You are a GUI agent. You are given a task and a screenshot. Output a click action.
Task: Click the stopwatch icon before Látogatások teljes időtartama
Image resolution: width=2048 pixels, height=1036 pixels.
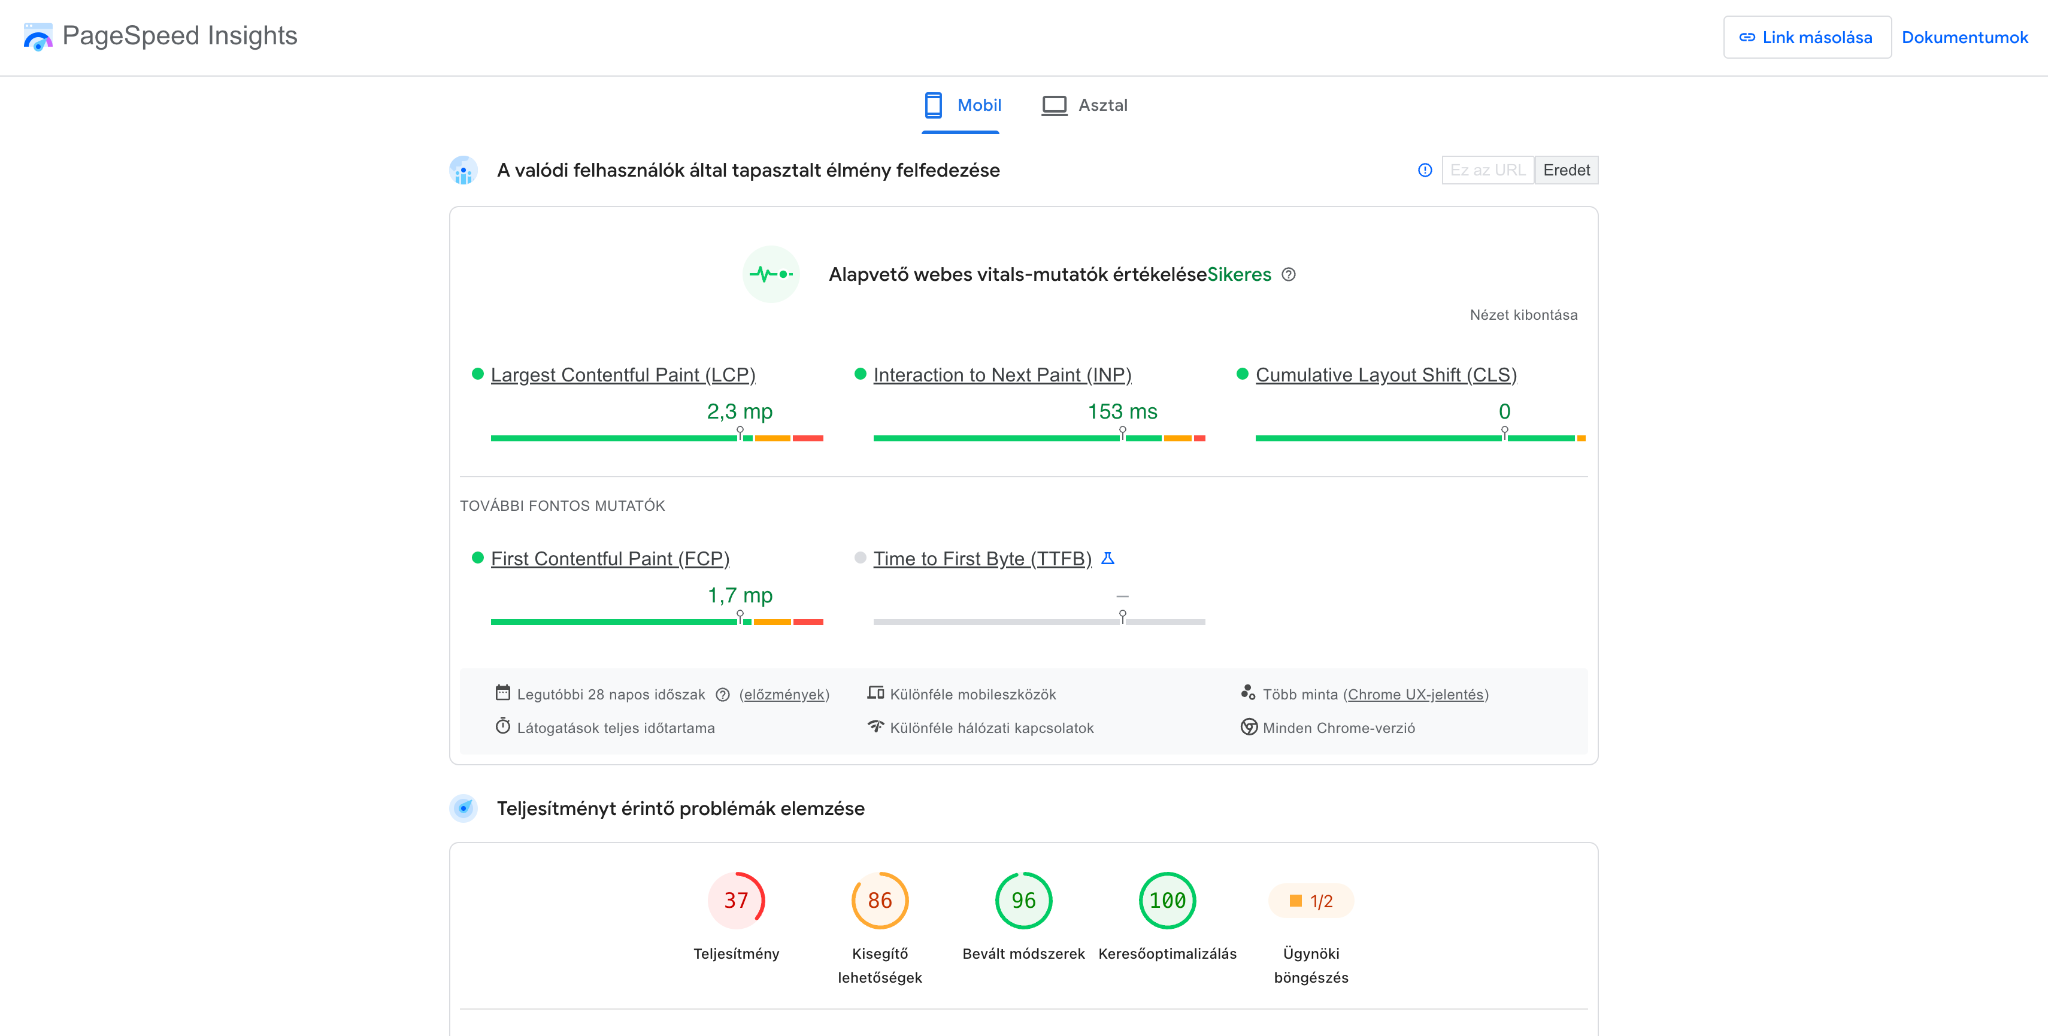(x=503, y=726)
